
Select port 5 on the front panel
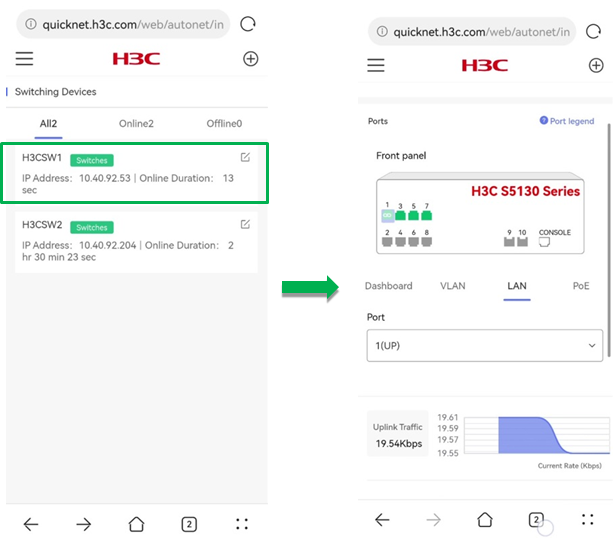pyautogui.click(x=414, y=215)
